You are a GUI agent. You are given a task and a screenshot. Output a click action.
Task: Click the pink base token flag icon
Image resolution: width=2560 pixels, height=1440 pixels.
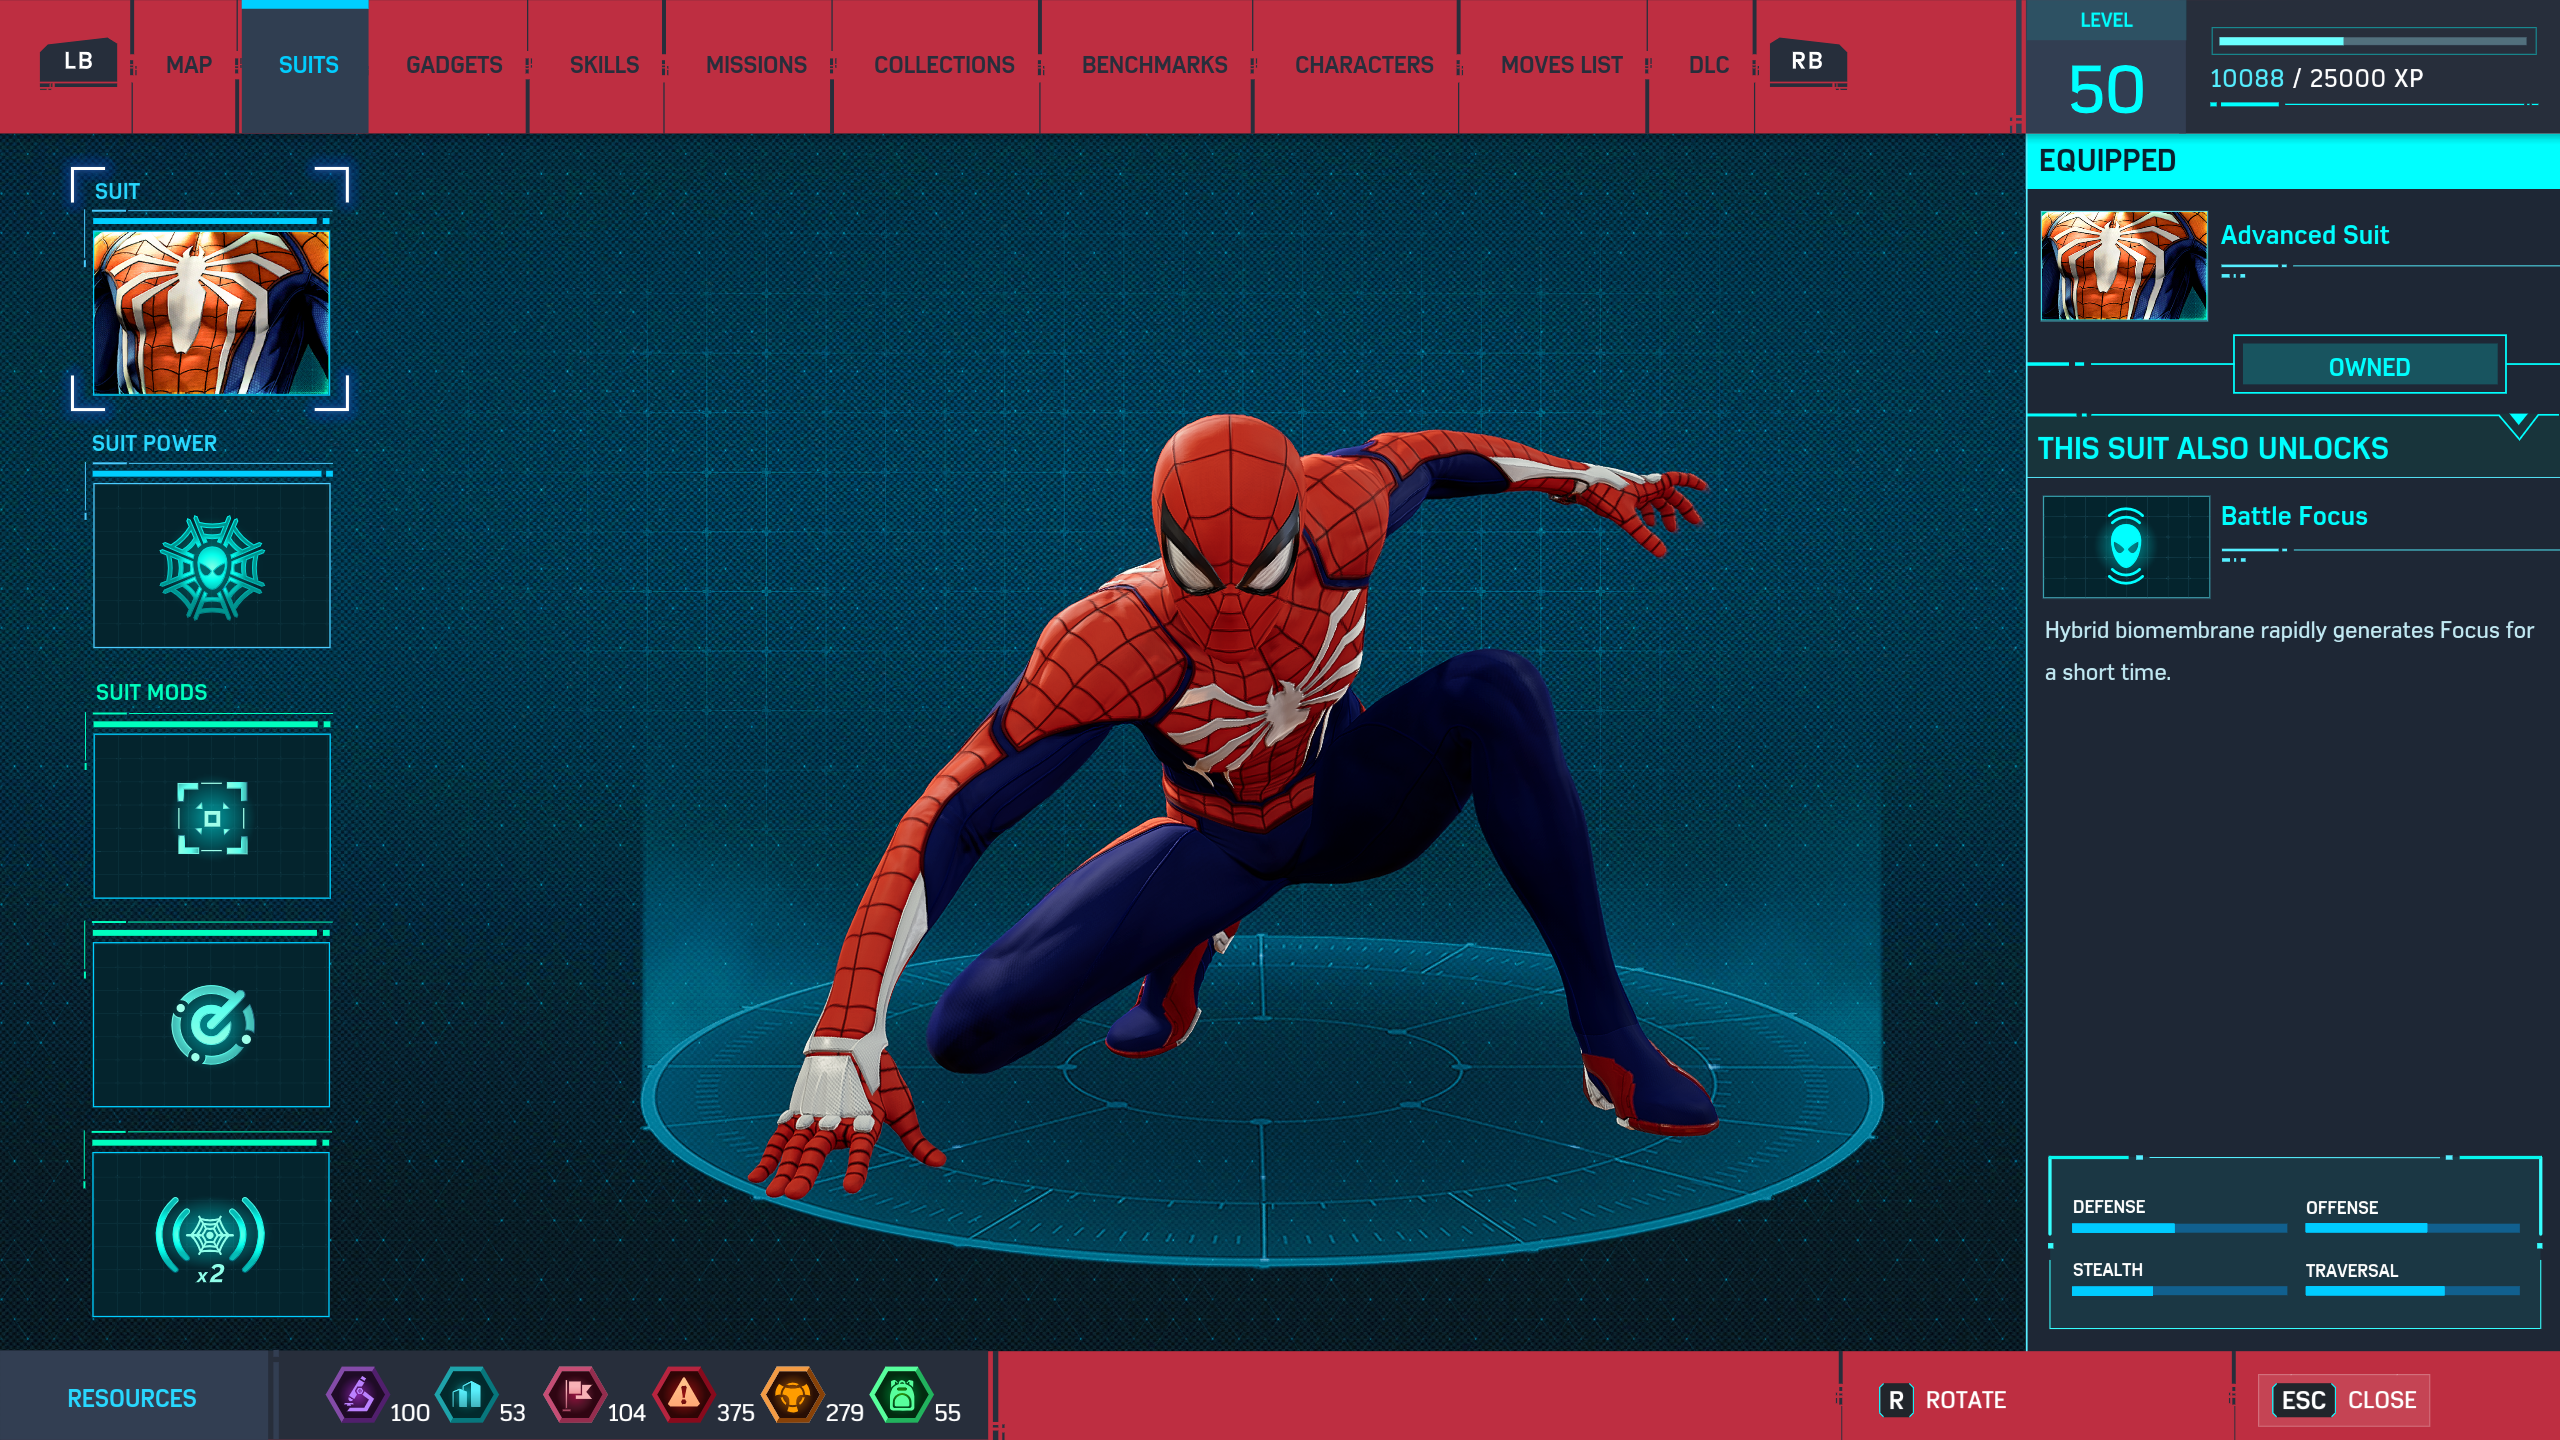[575, 1395]
